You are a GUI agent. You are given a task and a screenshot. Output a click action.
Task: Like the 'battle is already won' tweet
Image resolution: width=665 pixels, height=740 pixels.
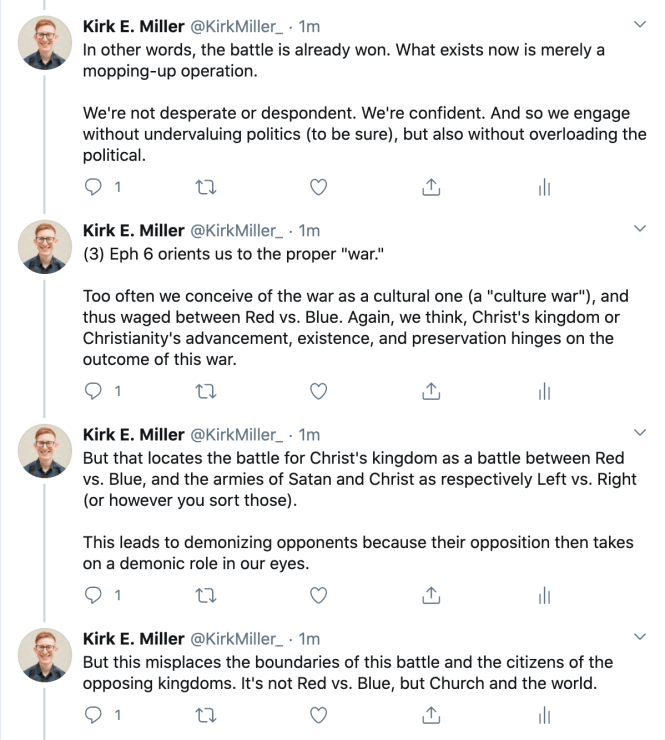319,186
